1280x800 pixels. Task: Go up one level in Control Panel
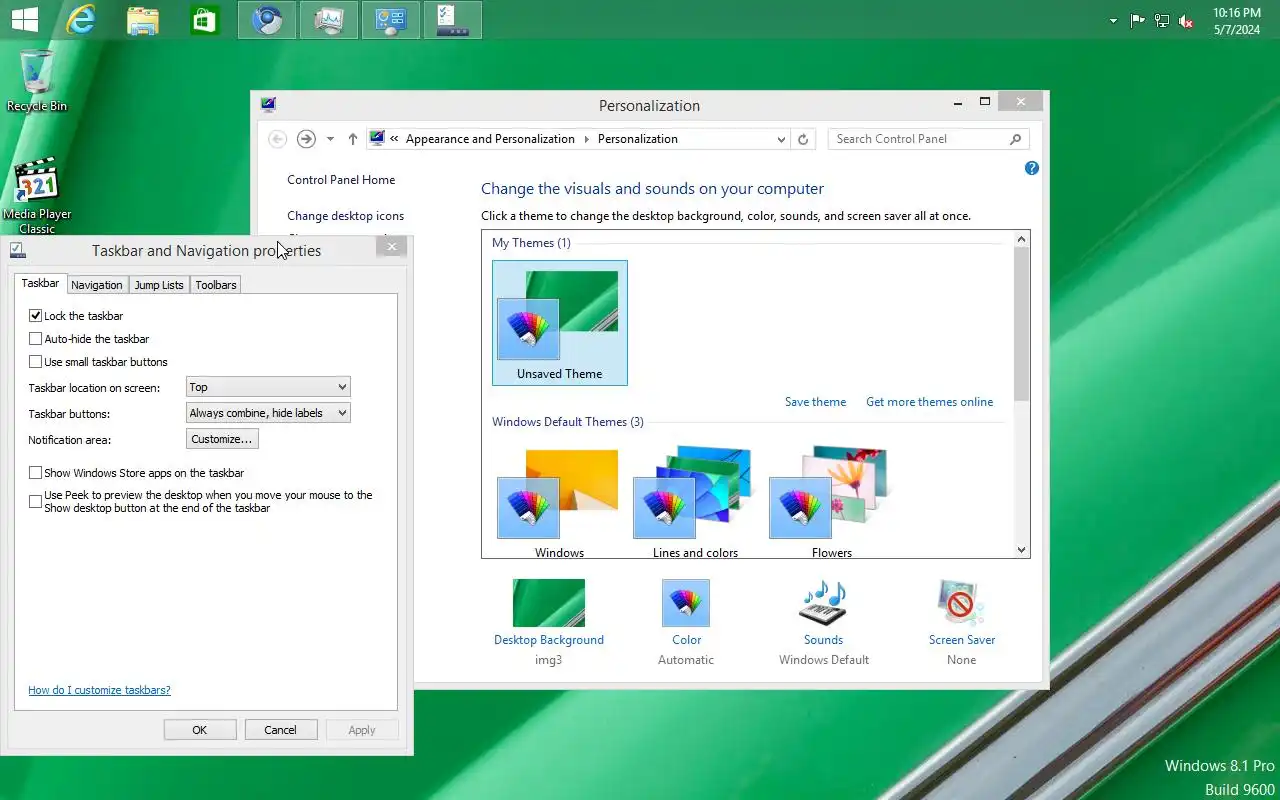[x=353, y=139]
